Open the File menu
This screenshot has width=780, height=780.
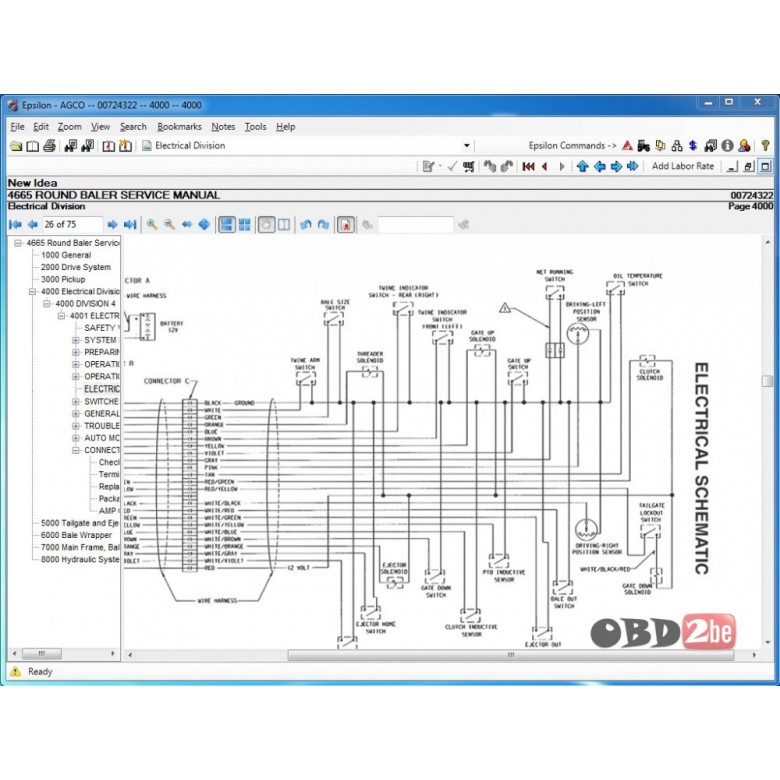[17, 127]
